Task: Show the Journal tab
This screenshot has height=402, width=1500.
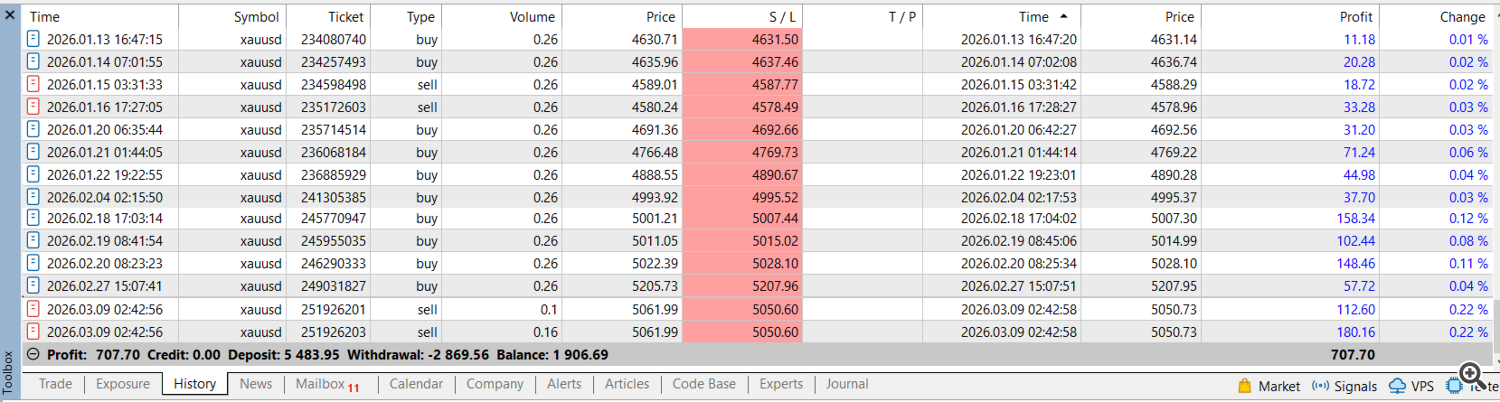Action: click(847, 384)
